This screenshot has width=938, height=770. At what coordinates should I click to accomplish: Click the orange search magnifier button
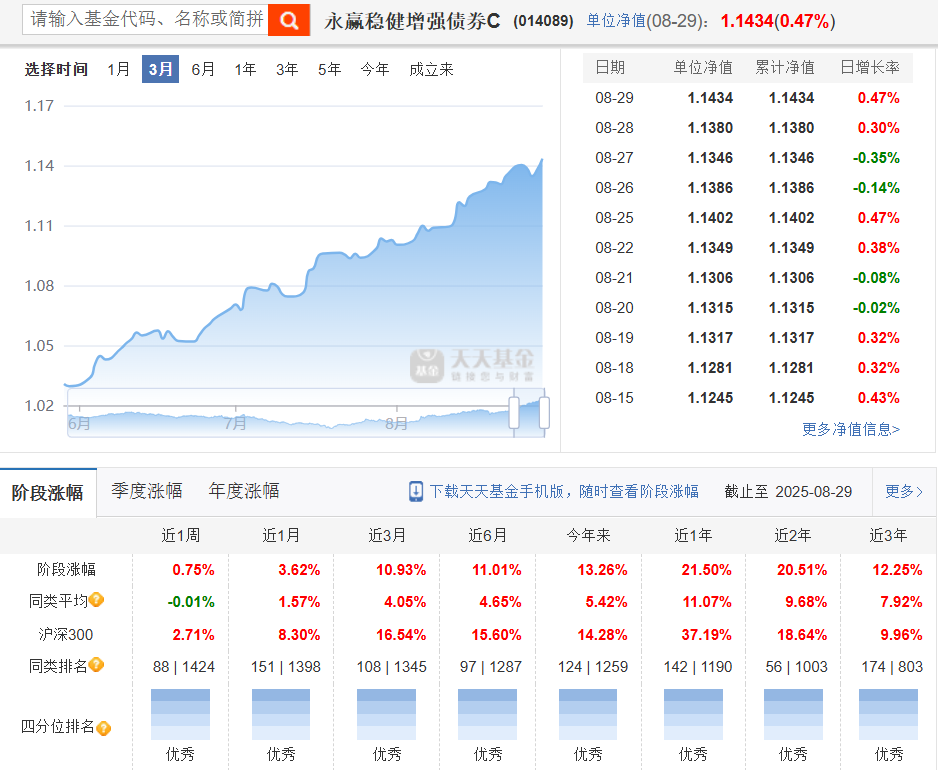[x=289, y=20]
